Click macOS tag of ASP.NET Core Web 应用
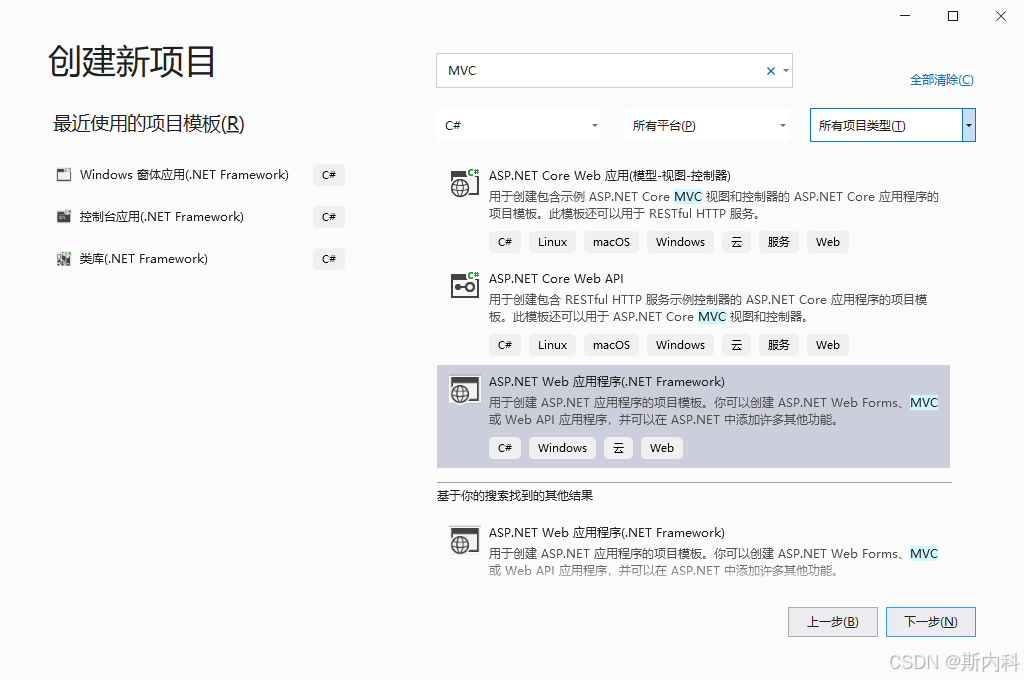 click(611, 242)
